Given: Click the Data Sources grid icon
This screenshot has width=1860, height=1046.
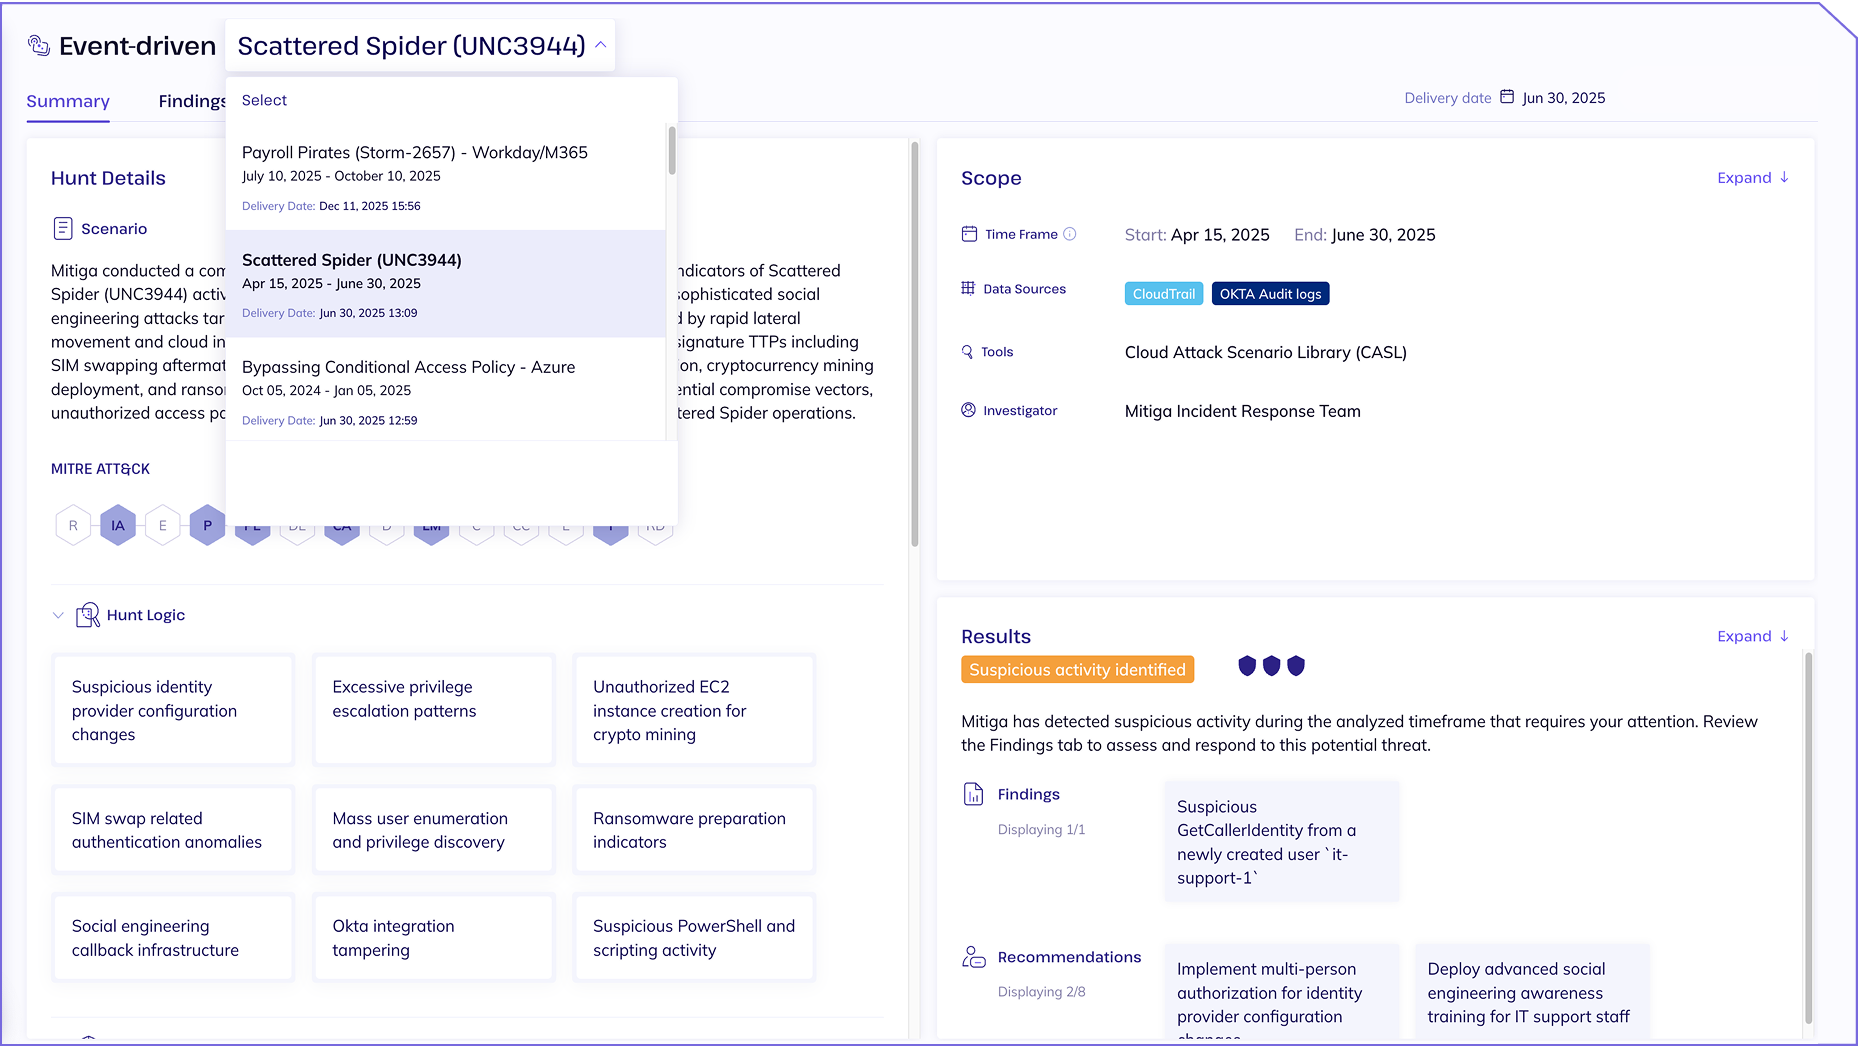Looking at the screenshot, I should pos(968,288).
